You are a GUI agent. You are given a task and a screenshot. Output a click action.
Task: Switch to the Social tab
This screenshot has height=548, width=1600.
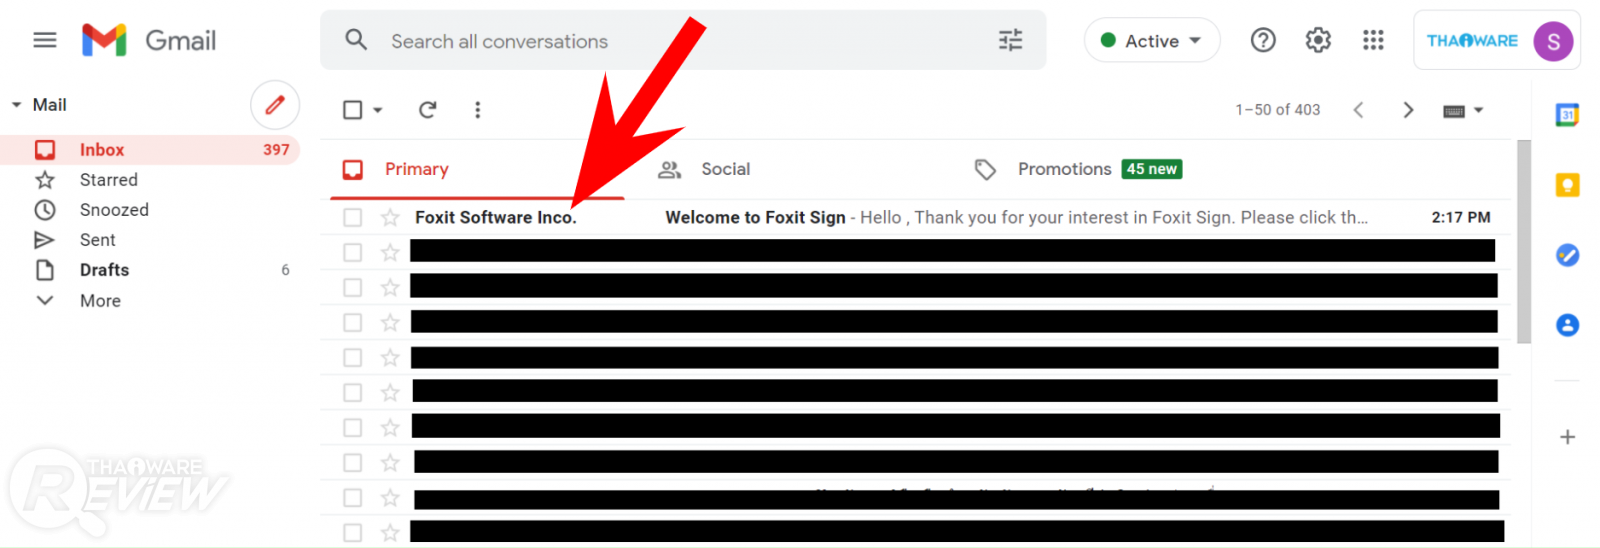pos(725,169)
